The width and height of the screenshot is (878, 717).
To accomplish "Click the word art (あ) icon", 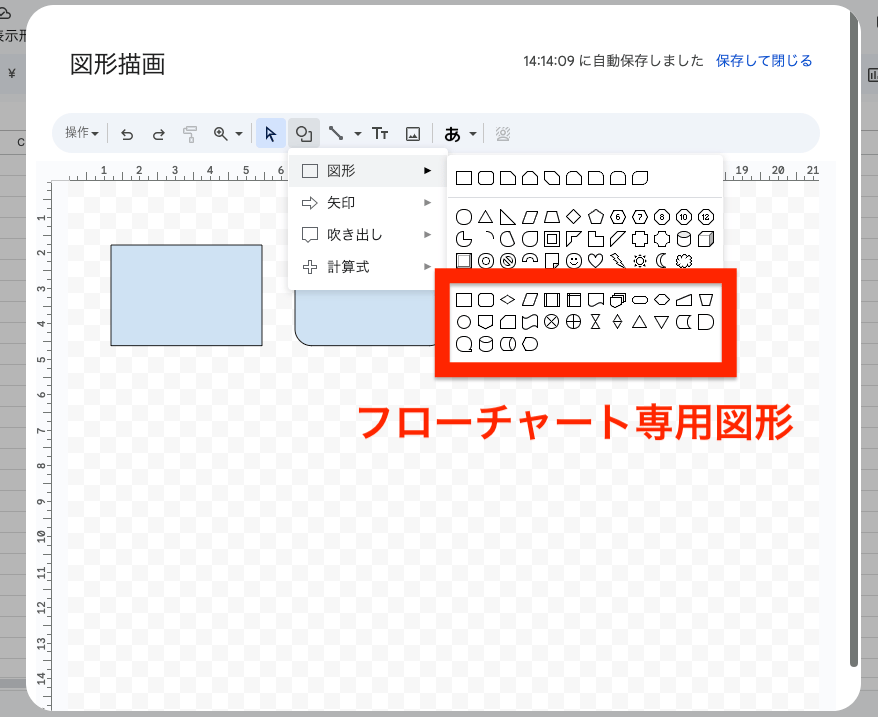I will [x=450, y=132].
